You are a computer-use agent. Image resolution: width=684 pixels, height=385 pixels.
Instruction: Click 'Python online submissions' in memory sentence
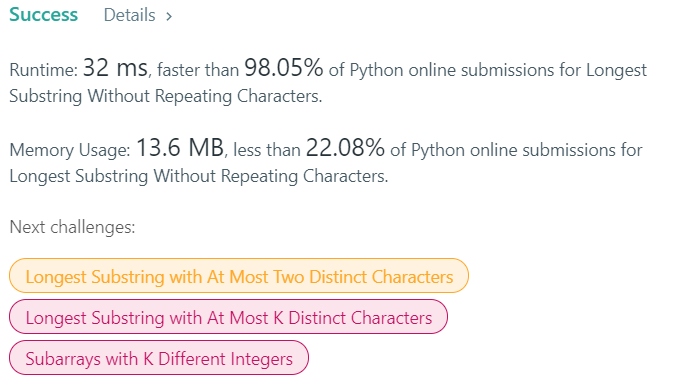pyautogui.click(x=513, y=150)
